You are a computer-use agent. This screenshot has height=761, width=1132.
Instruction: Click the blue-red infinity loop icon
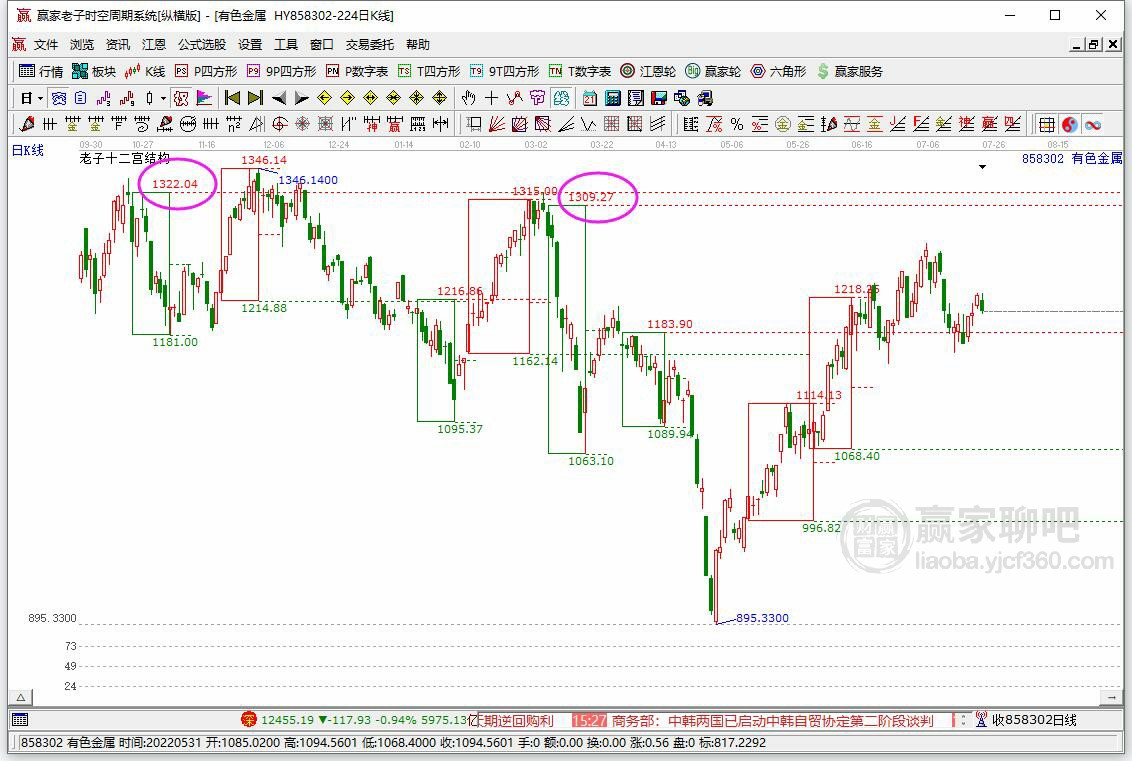pos(1093,124)
